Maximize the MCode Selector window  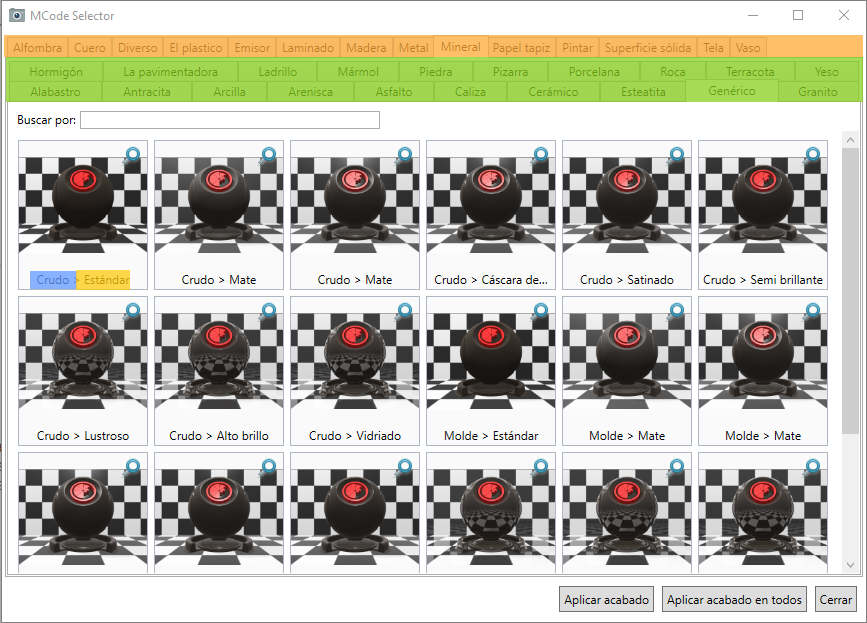[798, 15]
